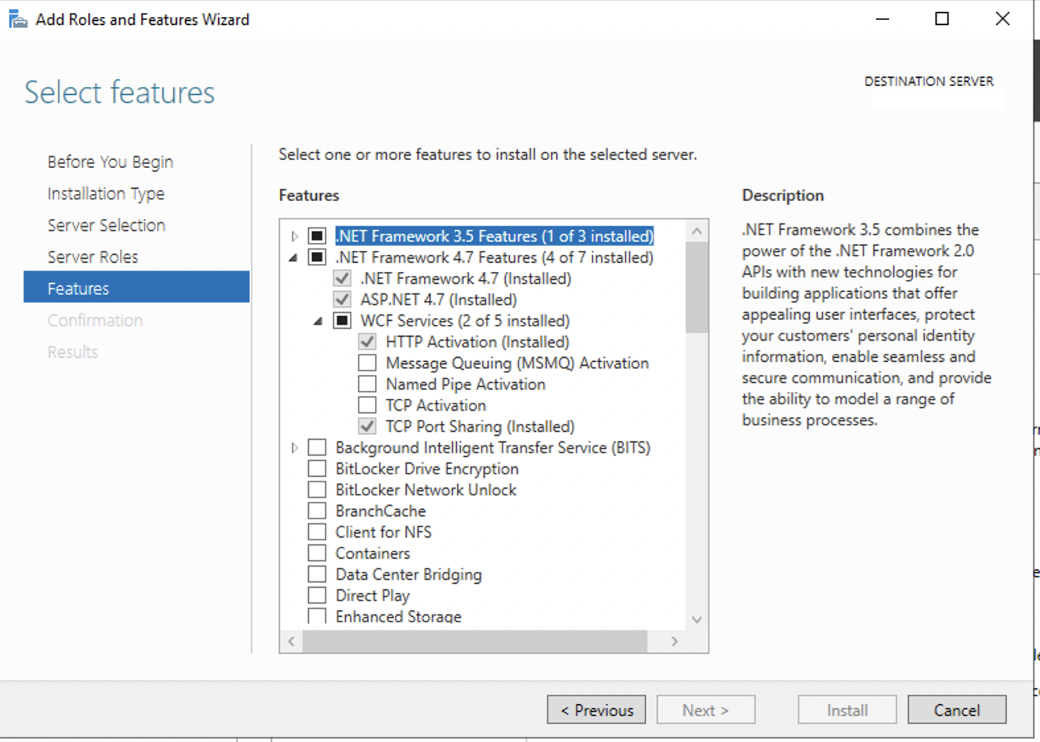Enable BranchCache feature checkbox

(x=317, y=511)
